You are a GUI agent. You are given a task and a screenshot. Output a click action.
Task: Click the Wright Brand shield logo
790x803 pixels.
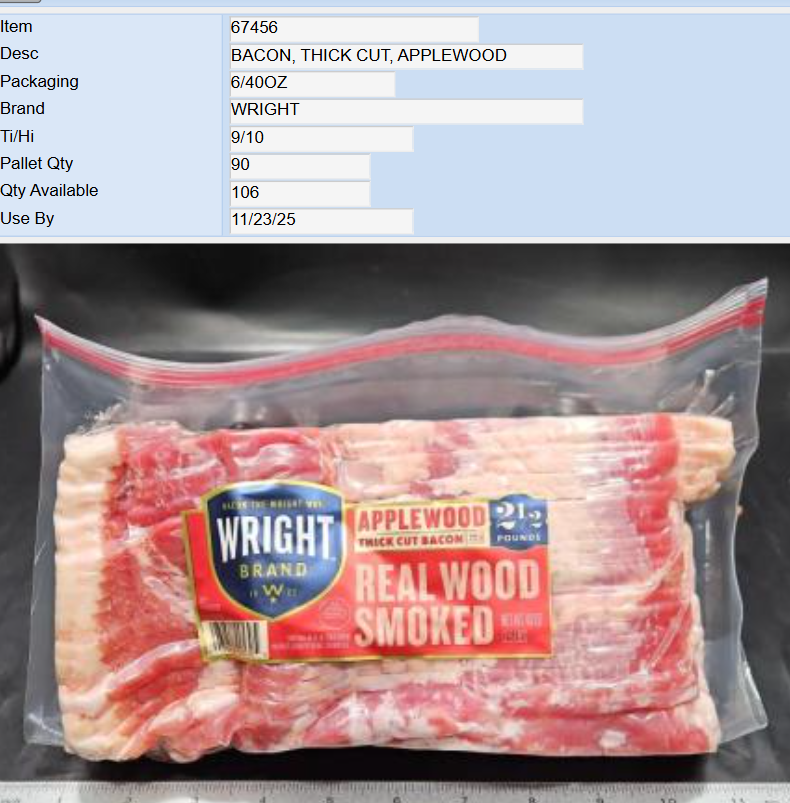point(274,550)
